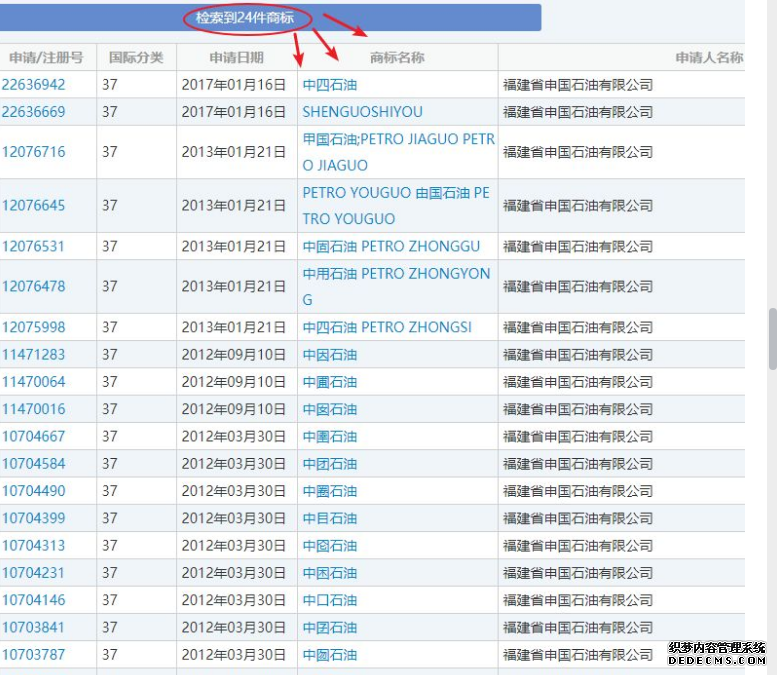Screen dimensions: 777x675
Task: Open trademark name link in row 10704667
Action: point(330,437)
